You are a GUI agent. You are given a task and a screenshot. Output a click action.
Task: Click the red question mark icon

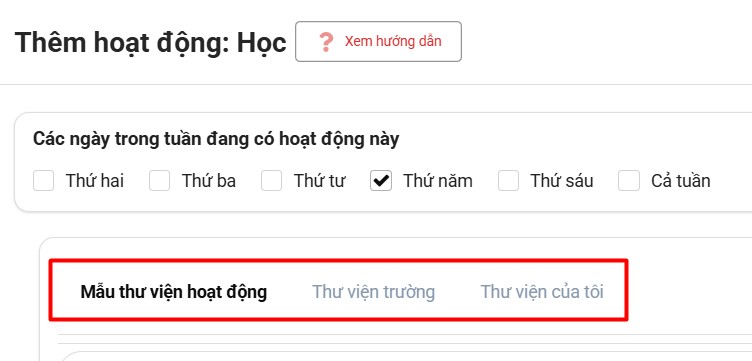tap(326, 42)
